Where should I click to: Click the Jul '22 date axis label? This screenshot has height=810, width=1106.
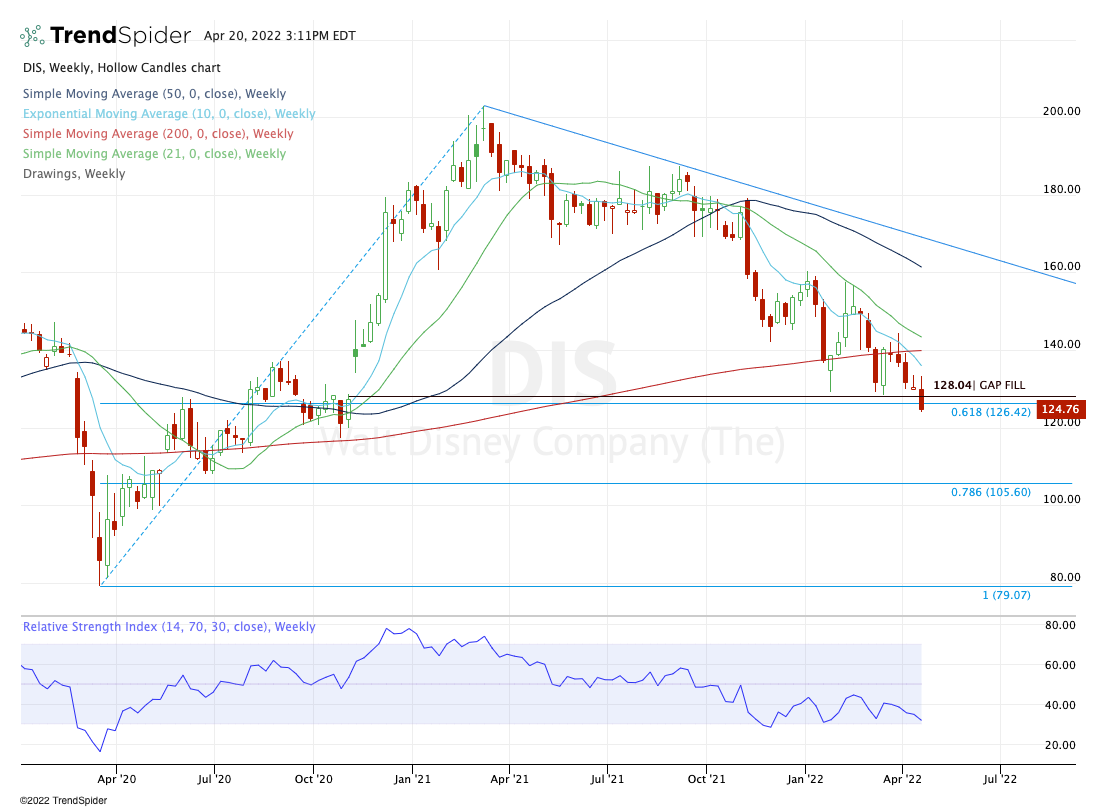pos(1000,779)
